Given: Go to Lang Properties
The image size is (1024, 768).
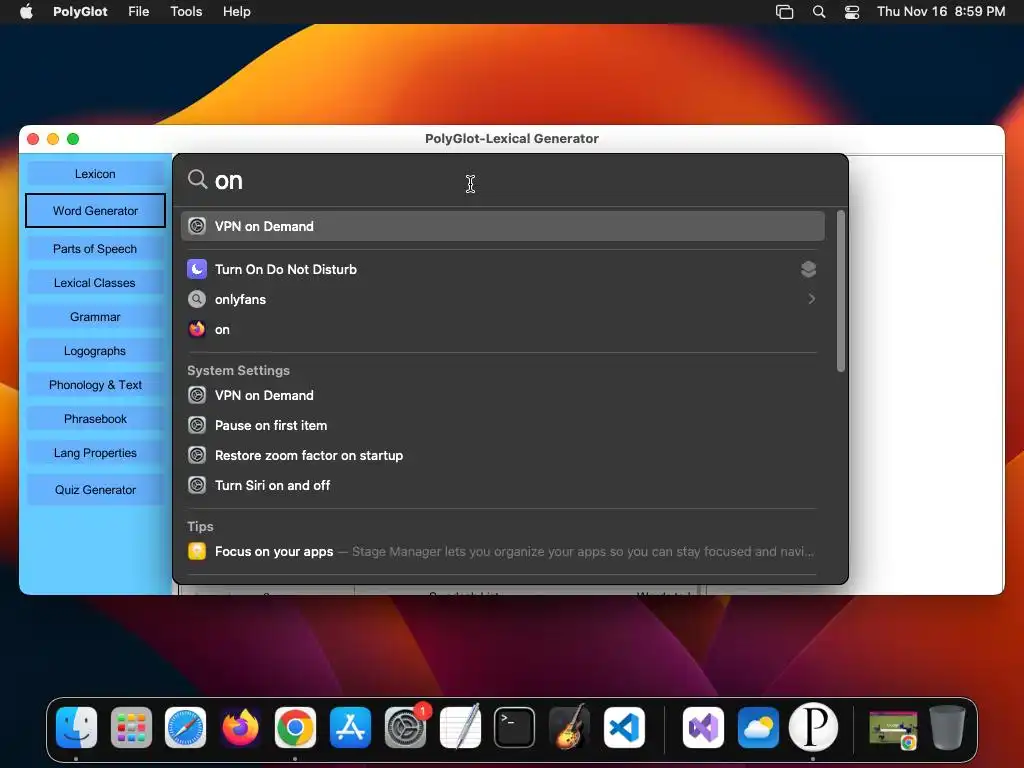Looking at the screenshot, I should coord(95,453).
